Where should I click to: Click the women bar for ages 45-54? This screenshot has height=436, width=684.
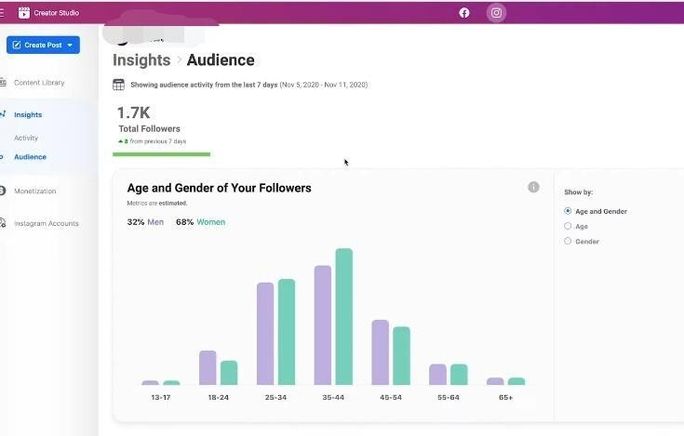point(401,356)
